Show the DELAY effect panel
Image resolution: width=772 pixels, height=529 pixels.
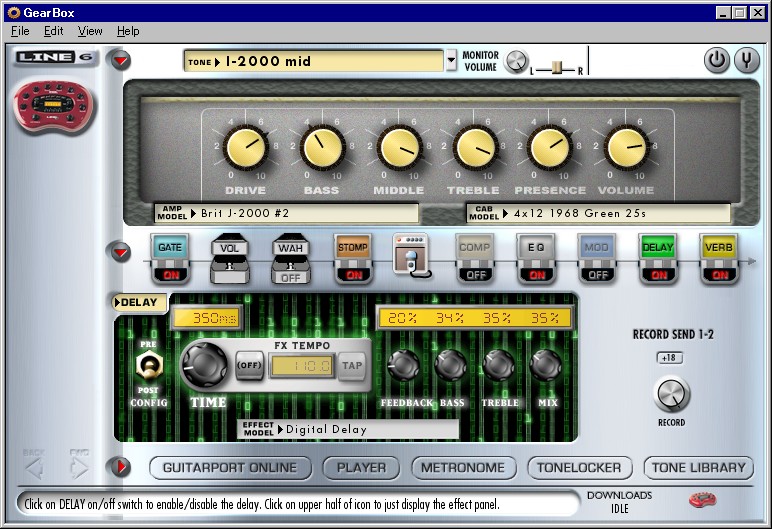(x=658, y=248)
